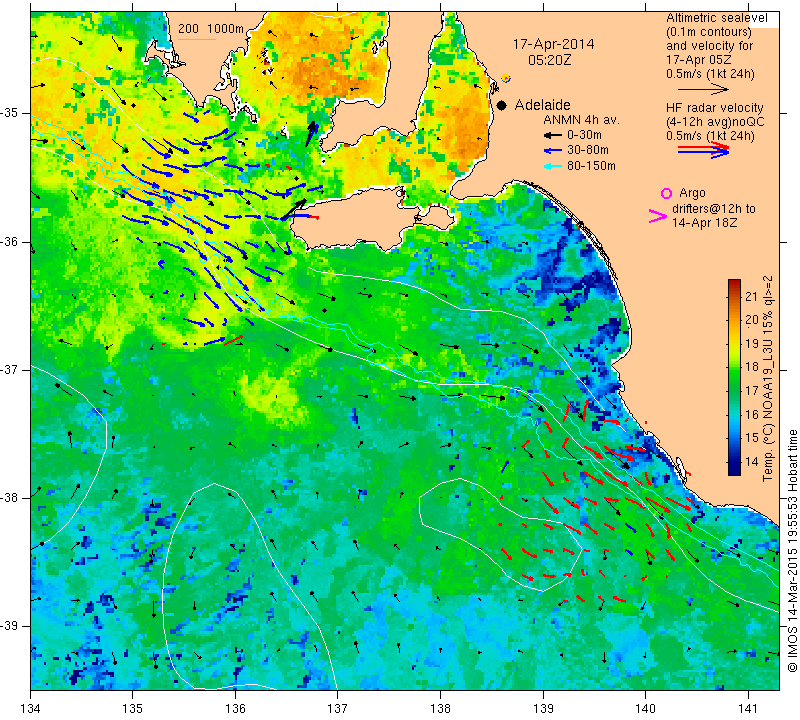Viewport: 800px width, 720px height.
Task: Click color bar tick value 14
Action: pyautogui.click(x=752, y=461)
